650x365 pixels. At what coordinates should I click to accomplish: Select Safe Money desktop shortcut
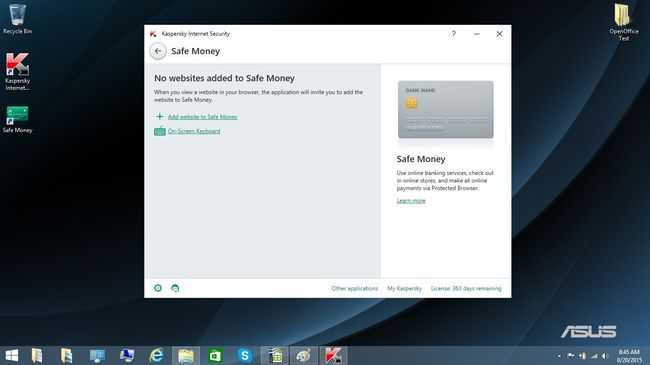click(17, 119)
